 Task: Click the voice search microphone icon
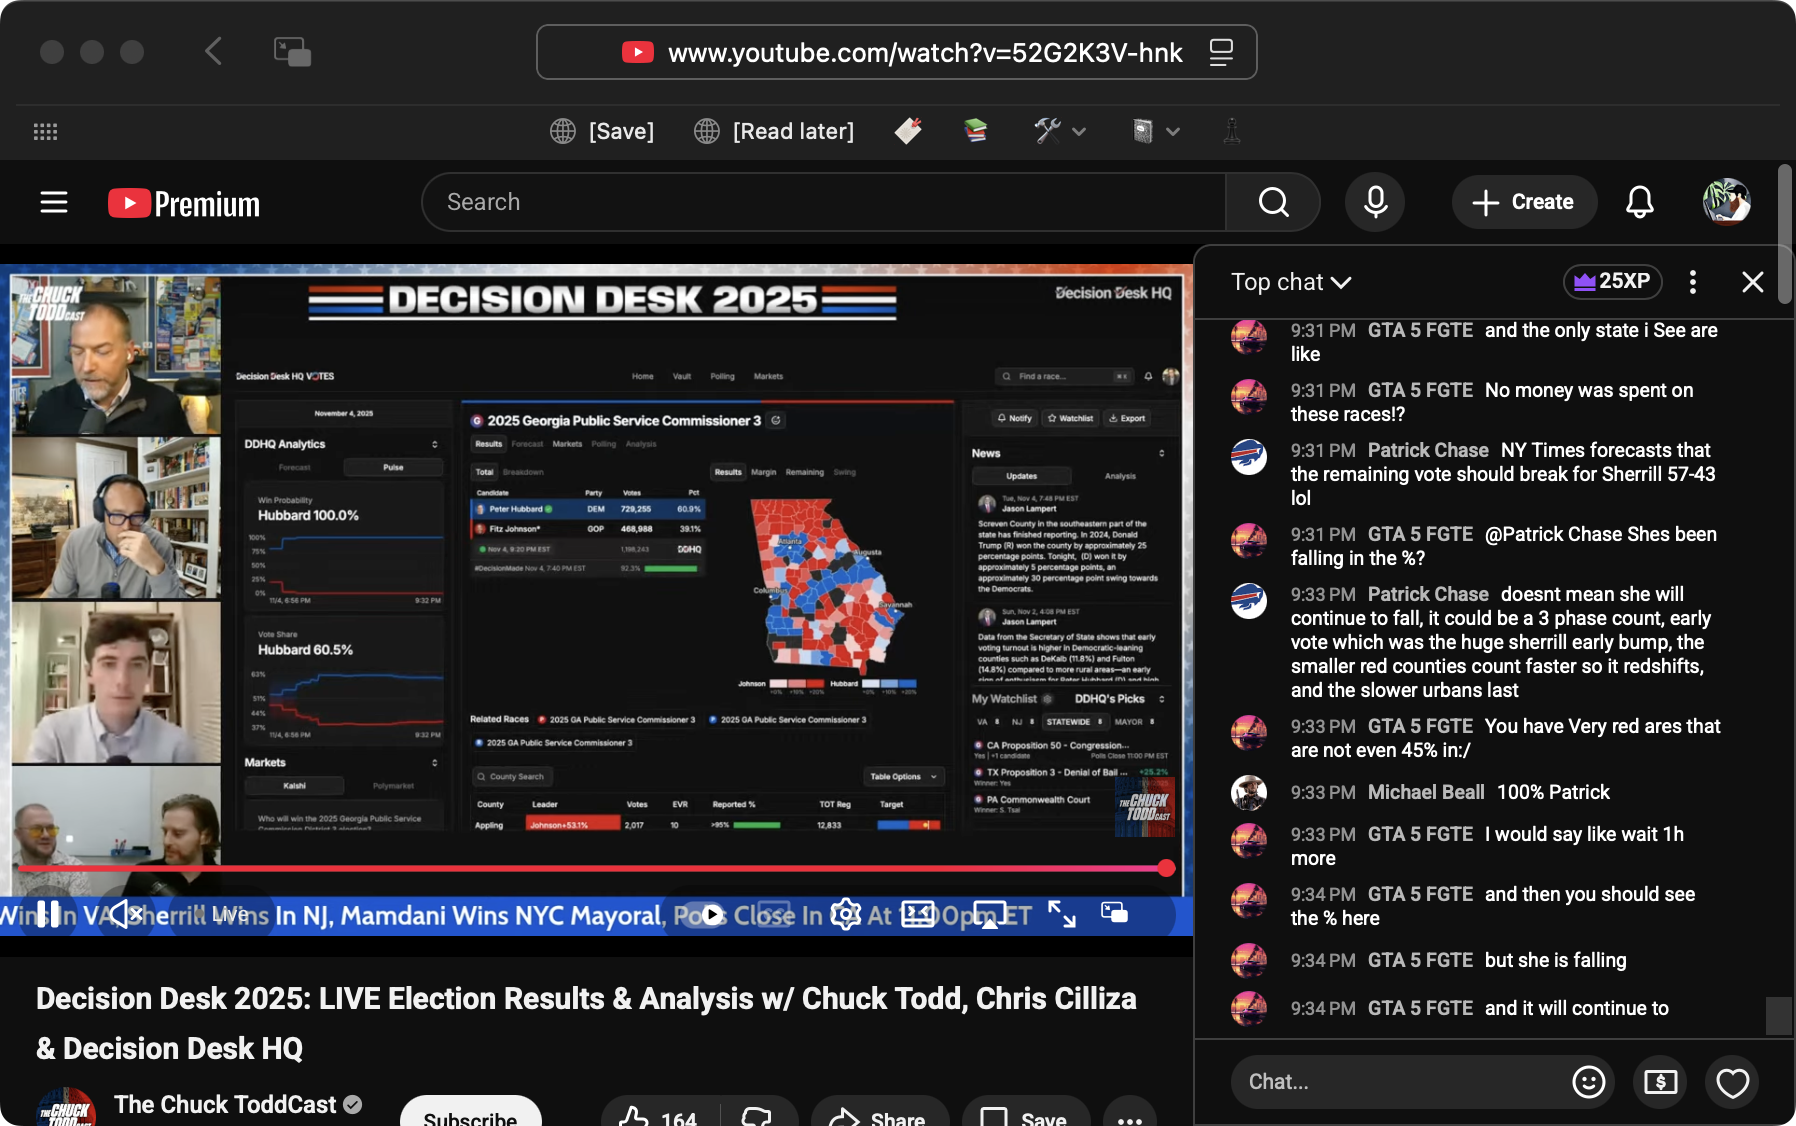pos(1375,202)
